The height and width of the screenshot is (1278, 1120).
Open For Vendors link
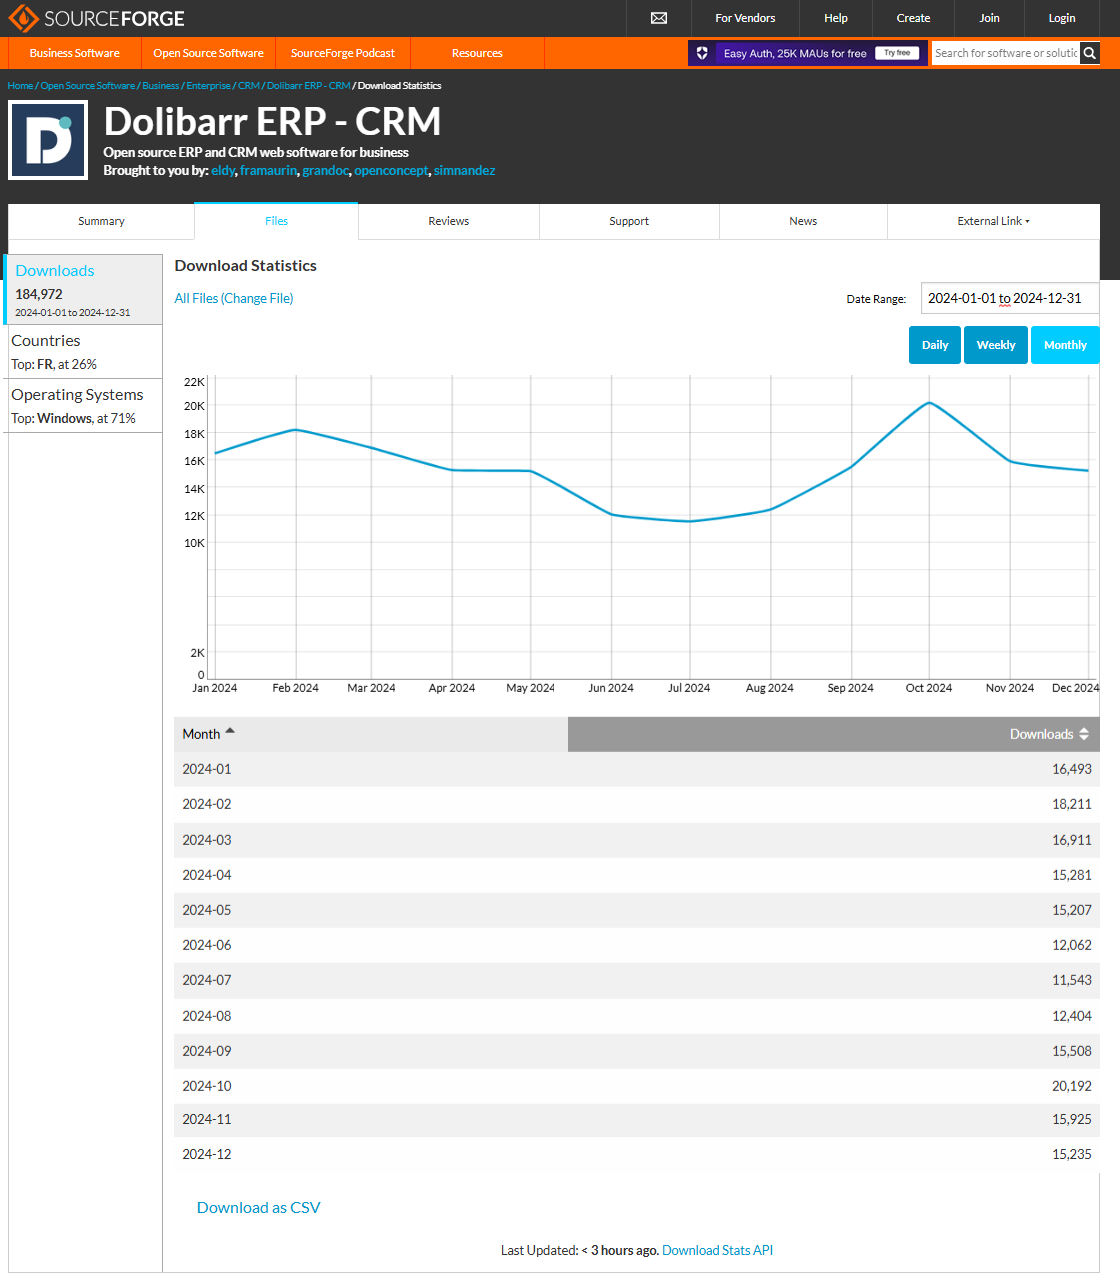[x=745, y=18]
